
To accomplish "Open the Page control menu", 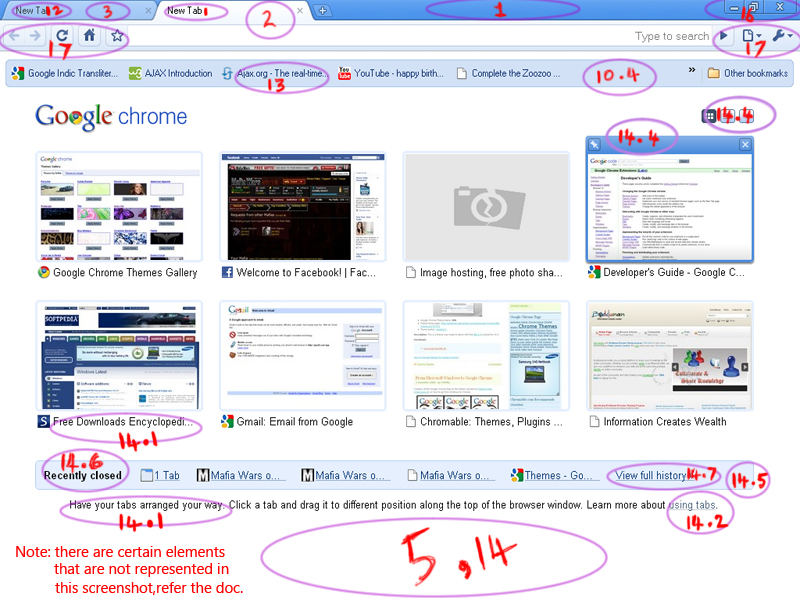I will click(x=751, y=36).
